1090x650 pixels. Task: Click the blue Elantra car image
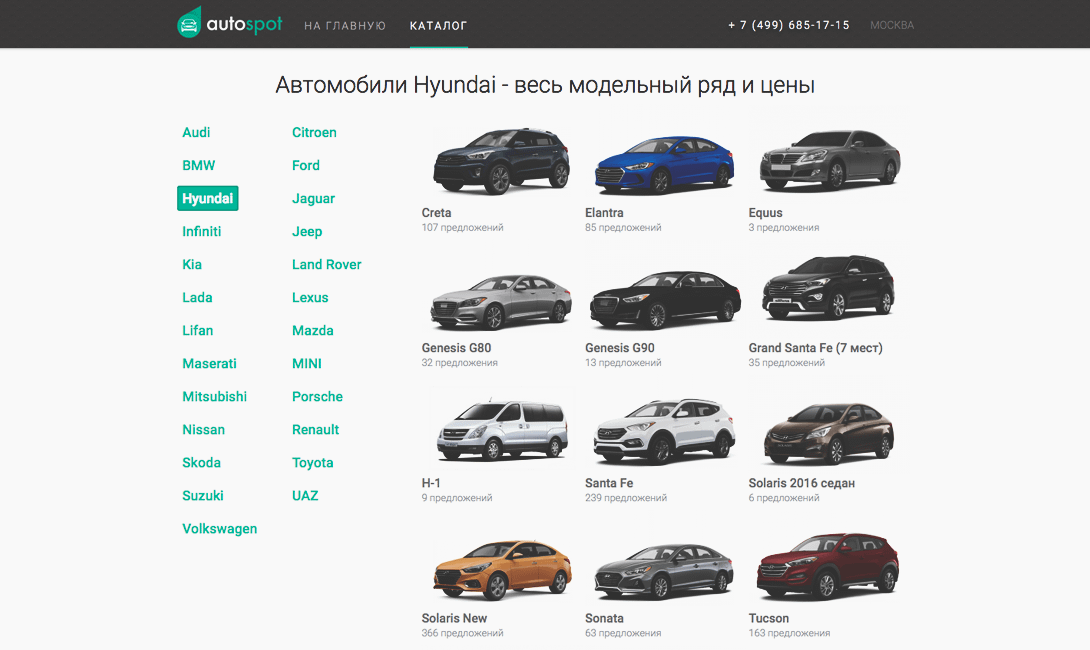[x=665, y=165]
